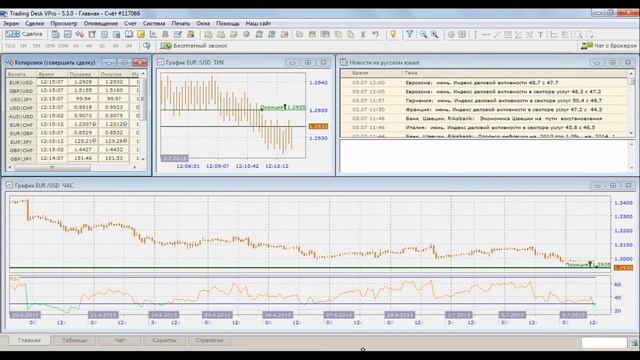This screenshot has height=360, width=640.
Task: Select the GBP/JPY row in quotes
Action: pyautogui.click(x=73, y=158)
